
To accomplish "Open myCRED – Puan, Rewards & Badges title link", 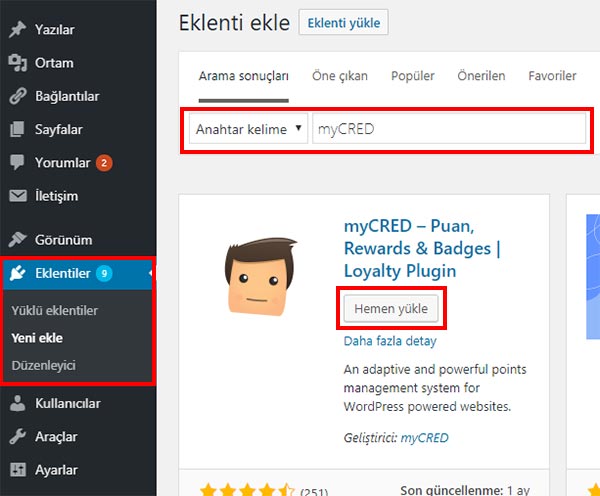I will pyautogui.click(x=422, y=248).
